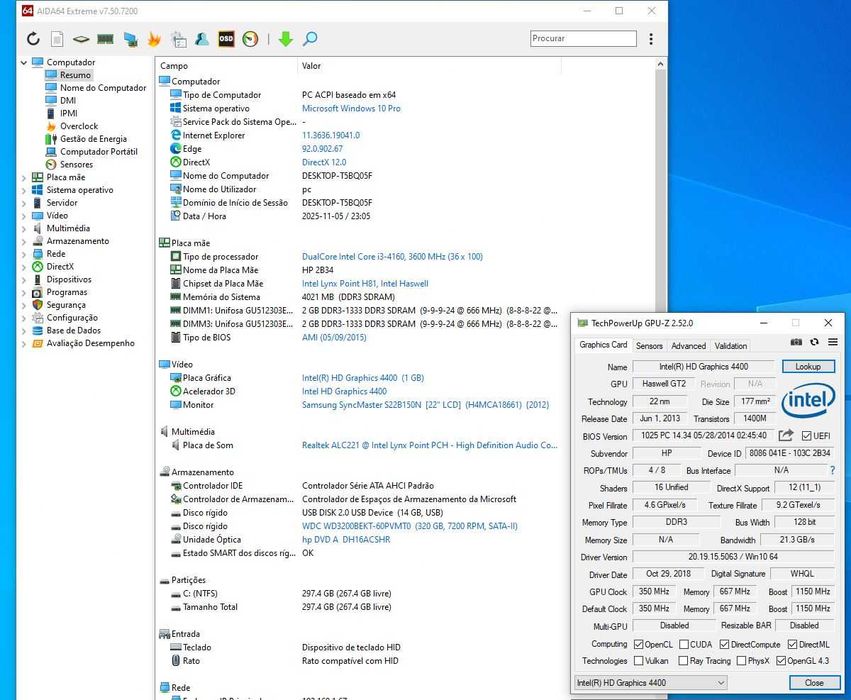Open the report page icon in toolbar
851x700 pixels.
[57, 39]
